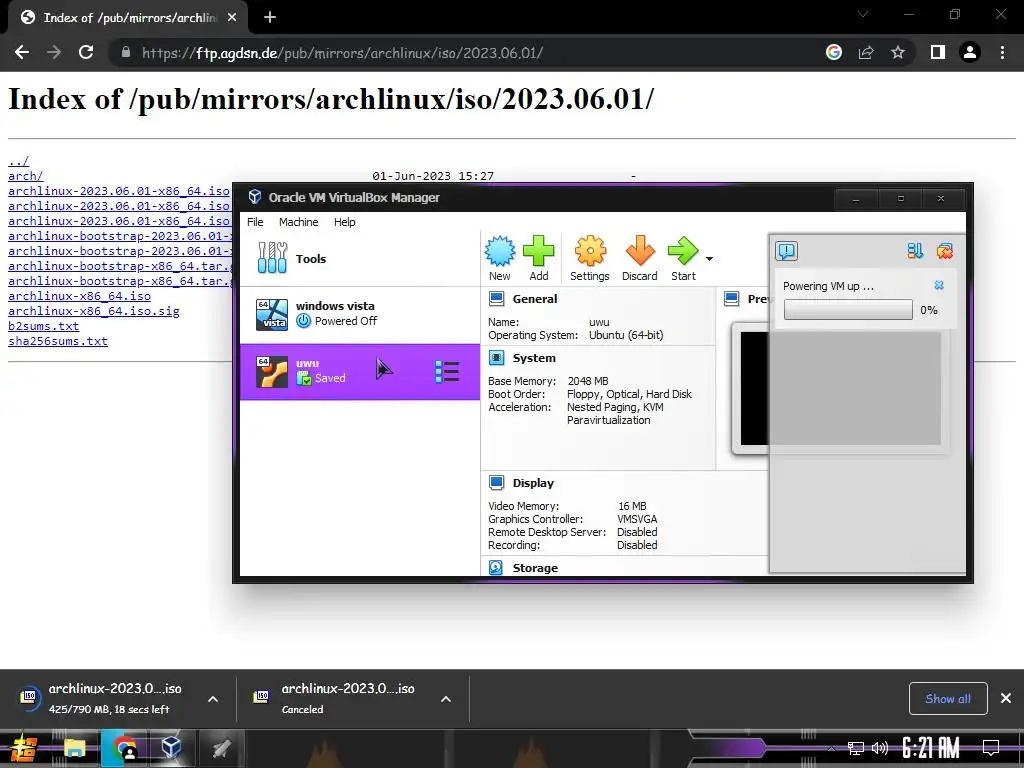
Task: Close the Chrome downloads bar
Action: 1006,698
